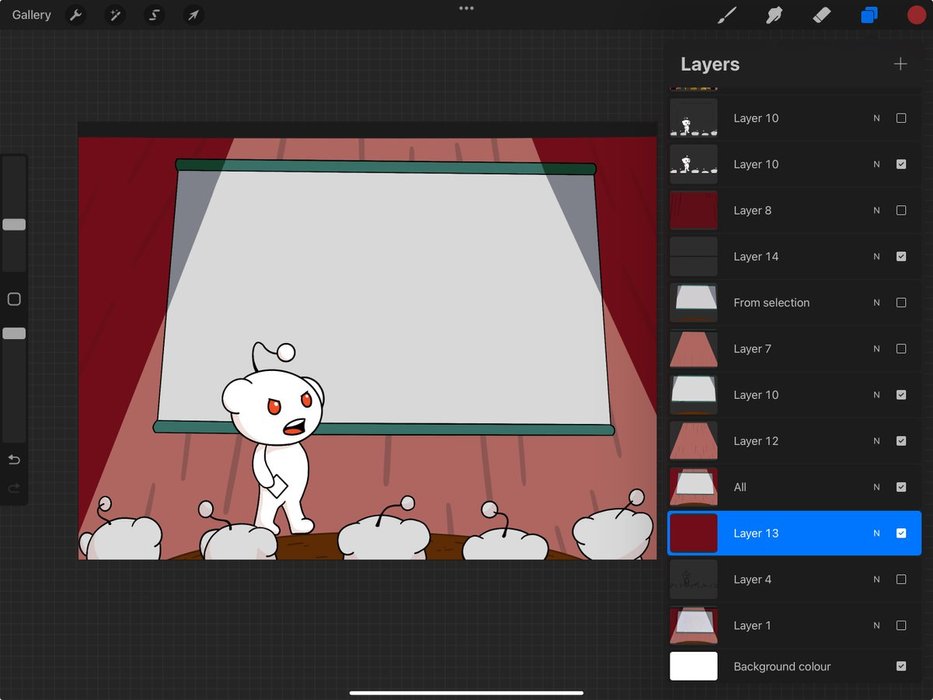Activate the Selection tool
The height and width of the screenshot is (700, 933).
[154, 15]
